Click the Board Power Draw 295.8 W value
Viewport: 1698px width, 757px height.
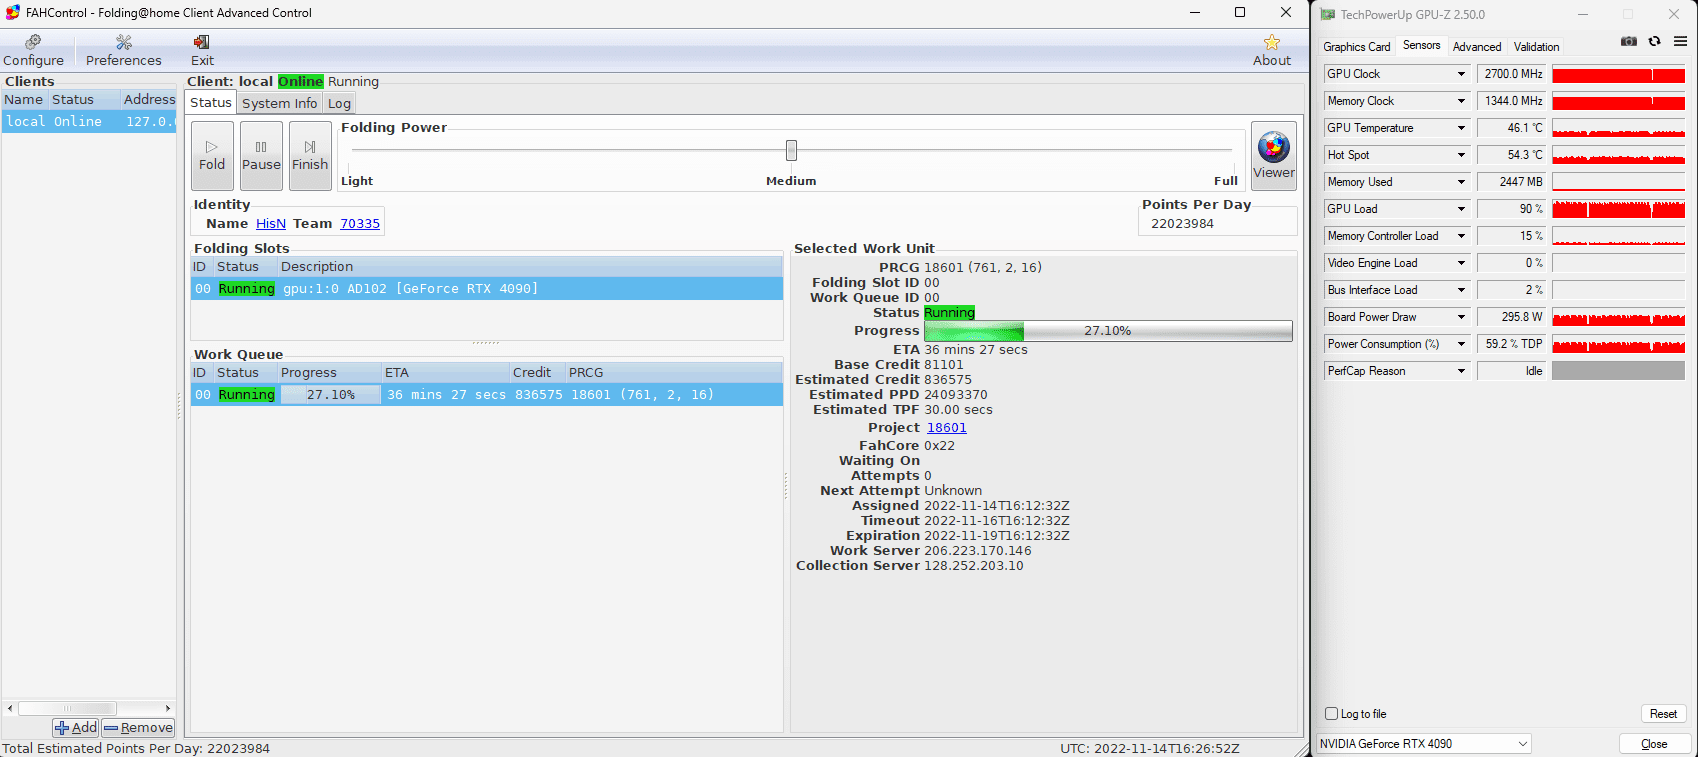(x=1512, y=317)
